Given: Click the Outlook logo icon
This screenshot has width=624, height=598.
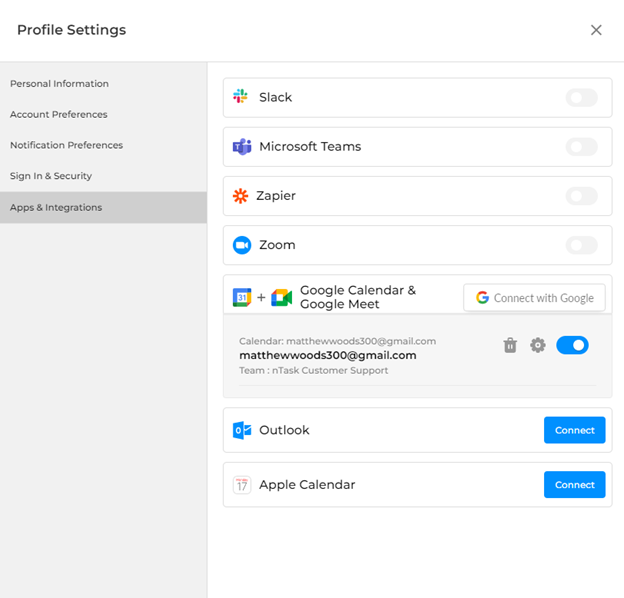Looking at the screenshot, I should (242, 430).
